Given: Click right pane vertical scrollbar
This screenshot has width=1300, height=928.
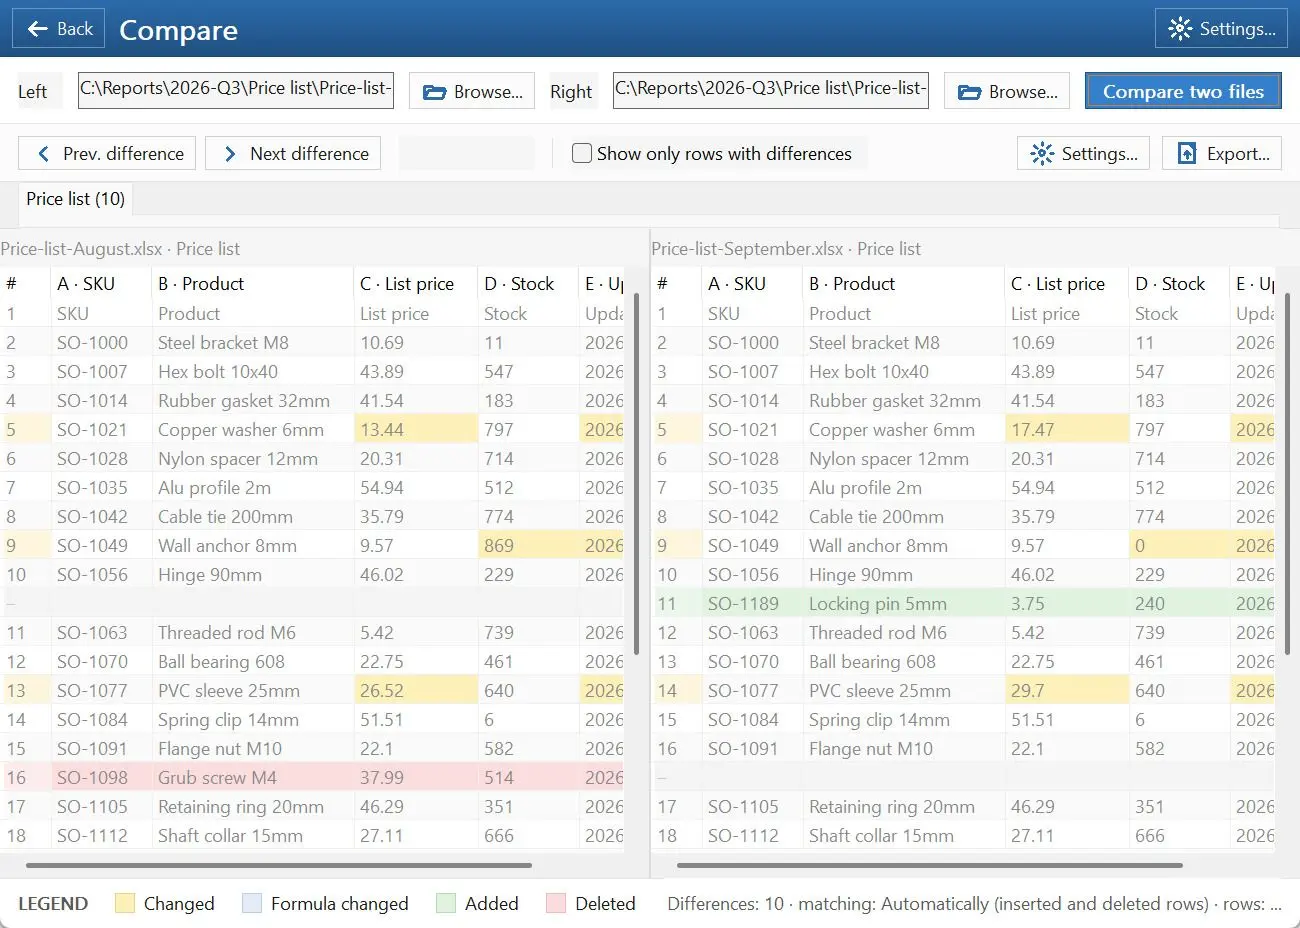Looking at the screenshot, I should (x=1287, y=474).
